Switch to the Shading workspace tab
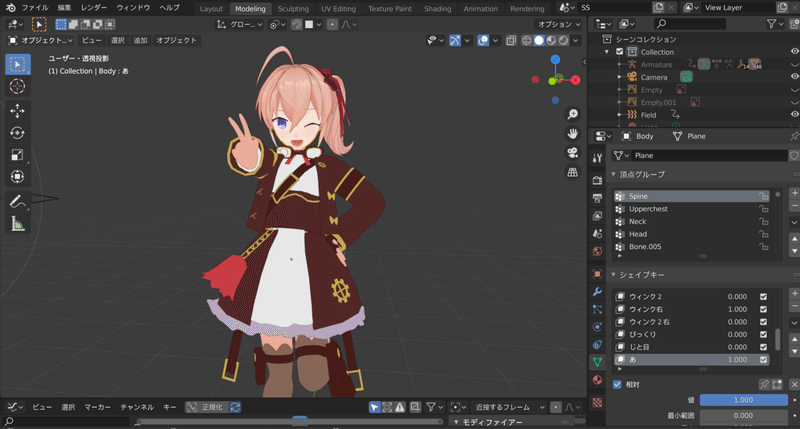The image size is (800, 429). 438,9
